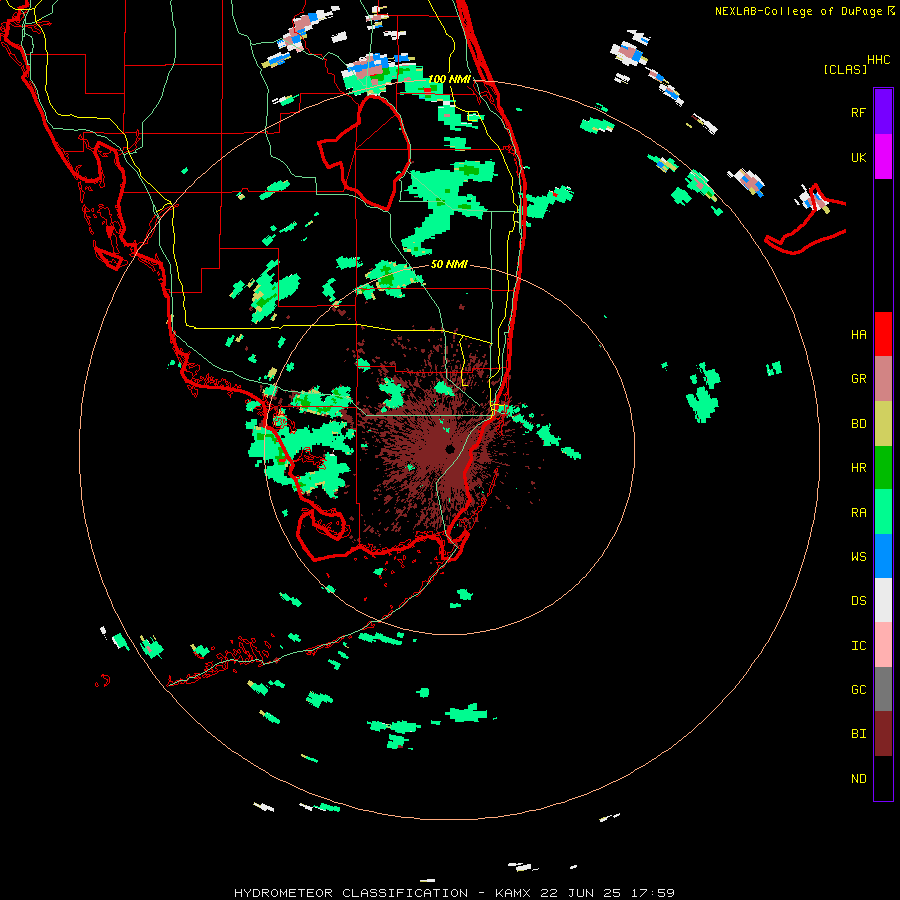Click the 50 NMI range ring label

pyautogui.click(x=449, y=264)
